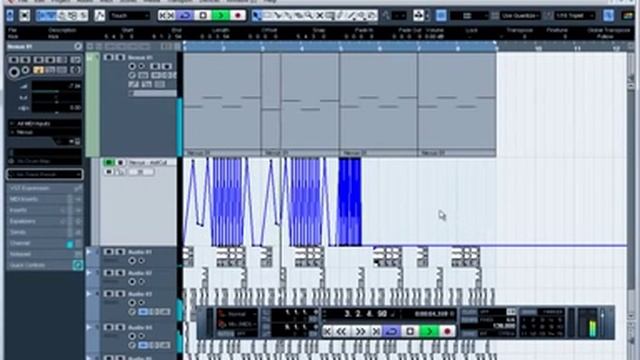
Task: Open the VST Expression inspector section
Action: [45, 188]
